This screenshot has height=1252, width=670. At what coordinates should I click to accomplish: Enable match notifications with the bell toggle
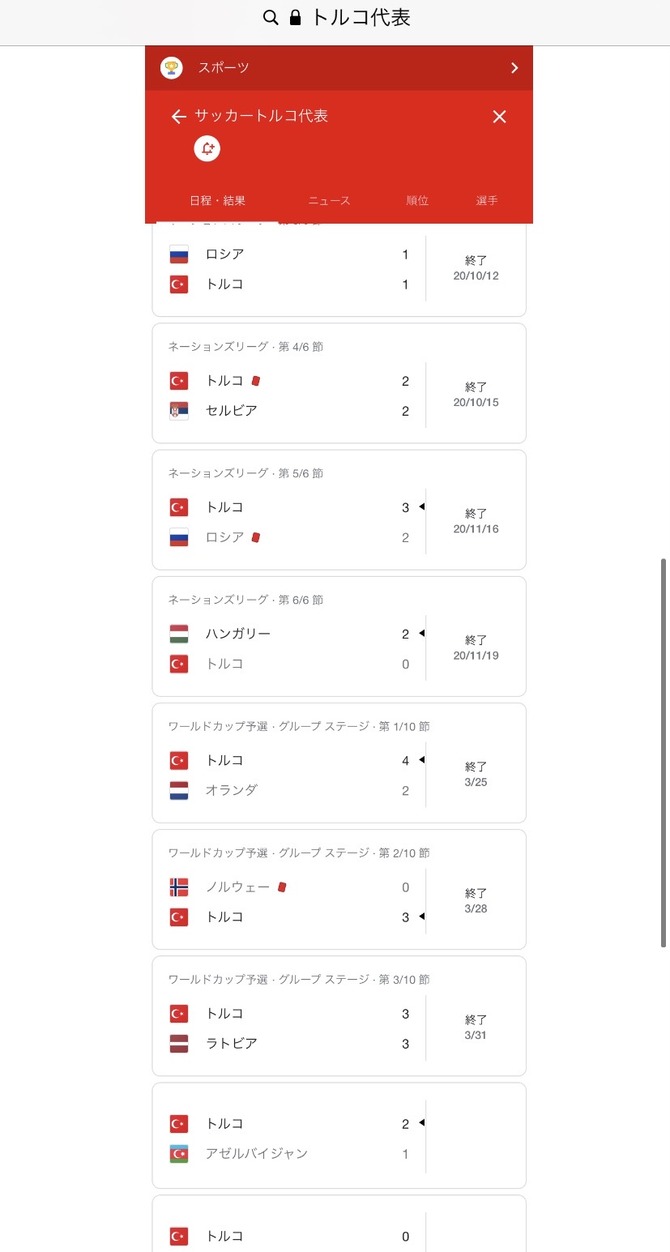coord(207,148)
